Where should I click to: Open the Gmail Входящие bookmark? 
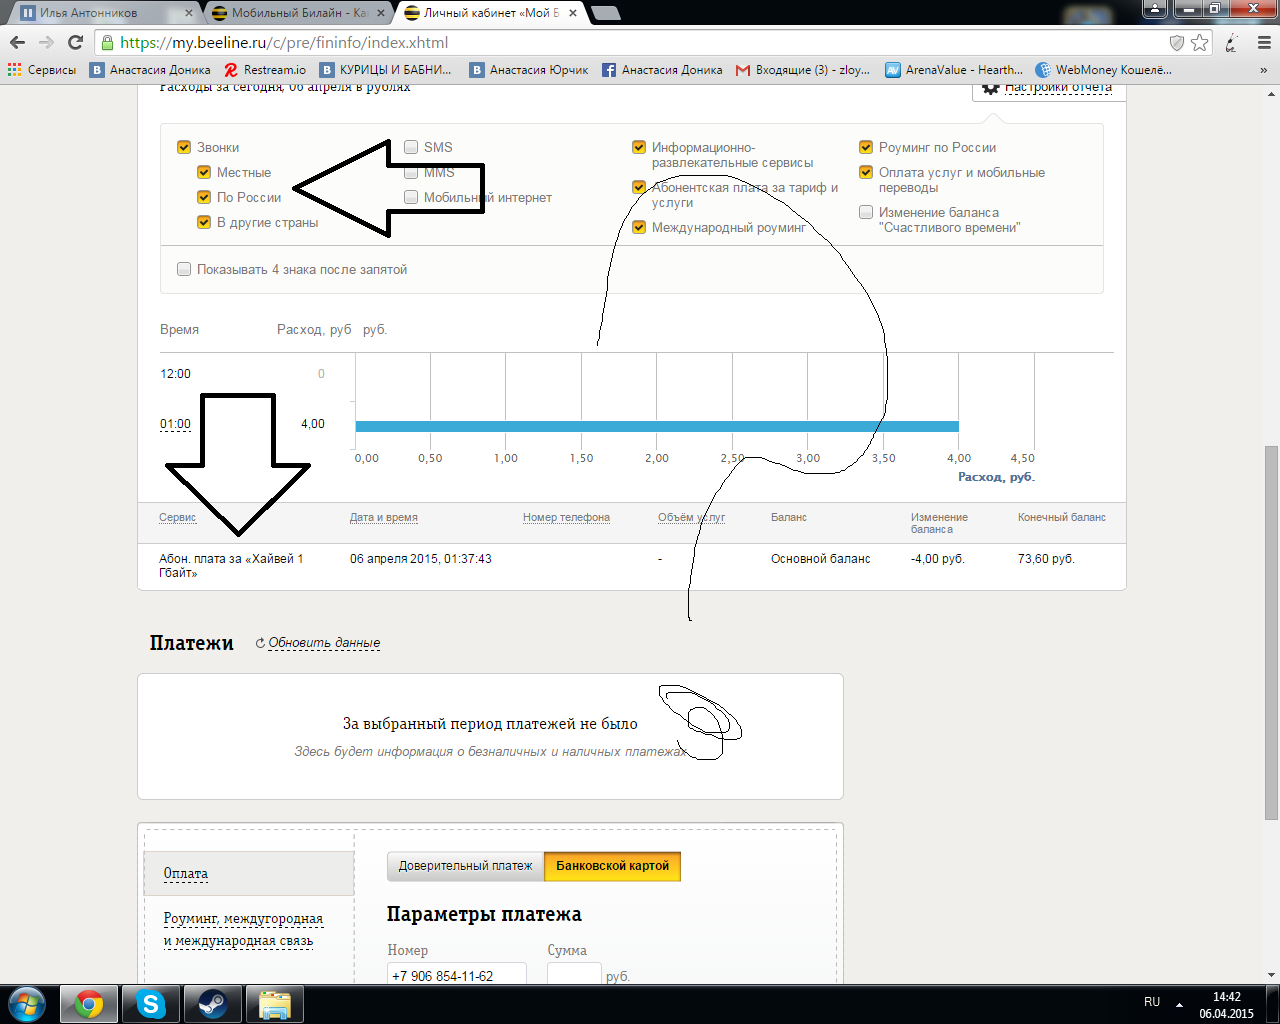pyautogui.click(x=803, y=70)
